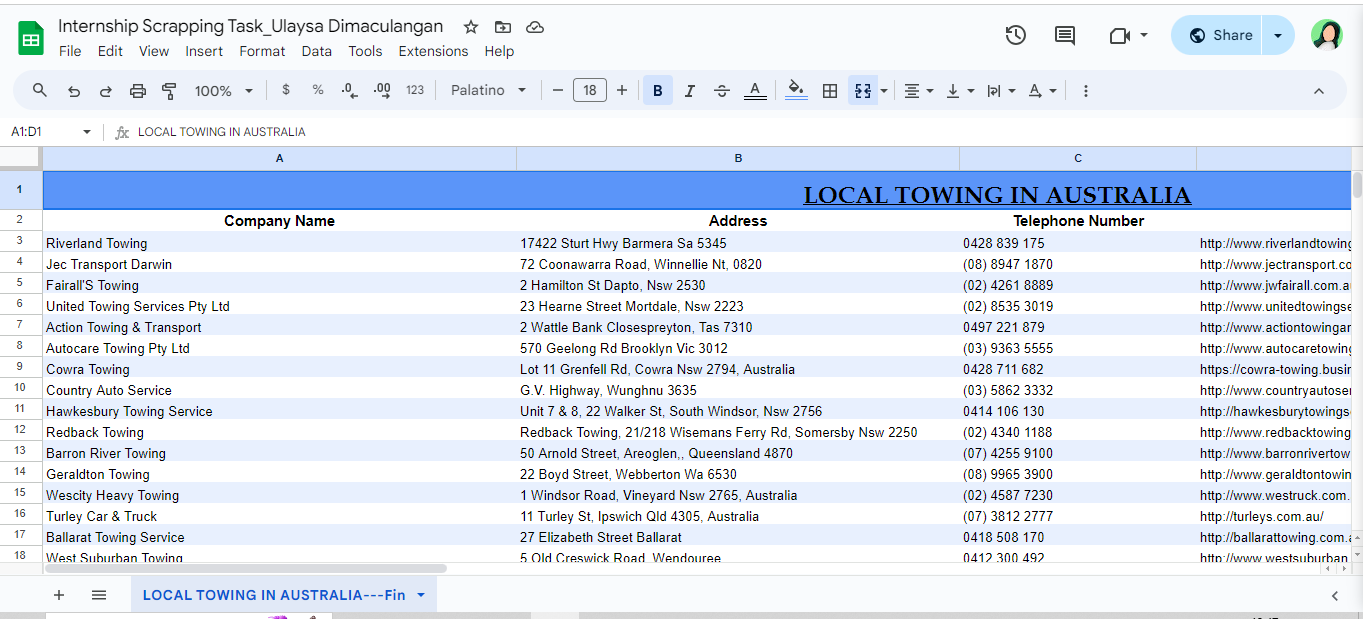This screenshot has width=1363, height=619.
Task: Open the Fill color picker
Action: [x=796, y=91]
